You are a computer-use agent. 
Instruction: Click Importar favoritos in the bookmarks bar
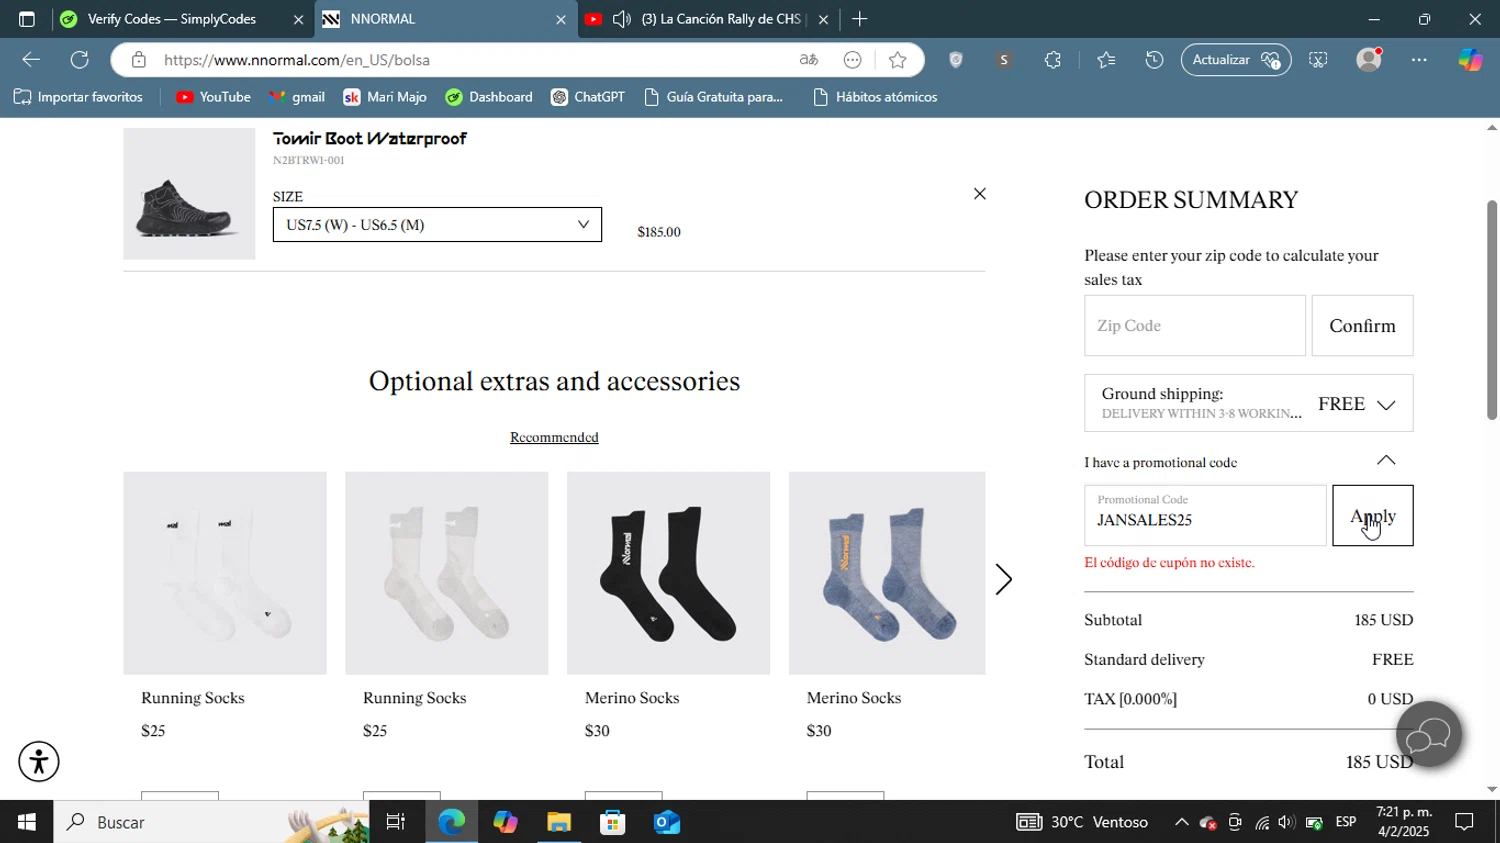pos(78,97)
